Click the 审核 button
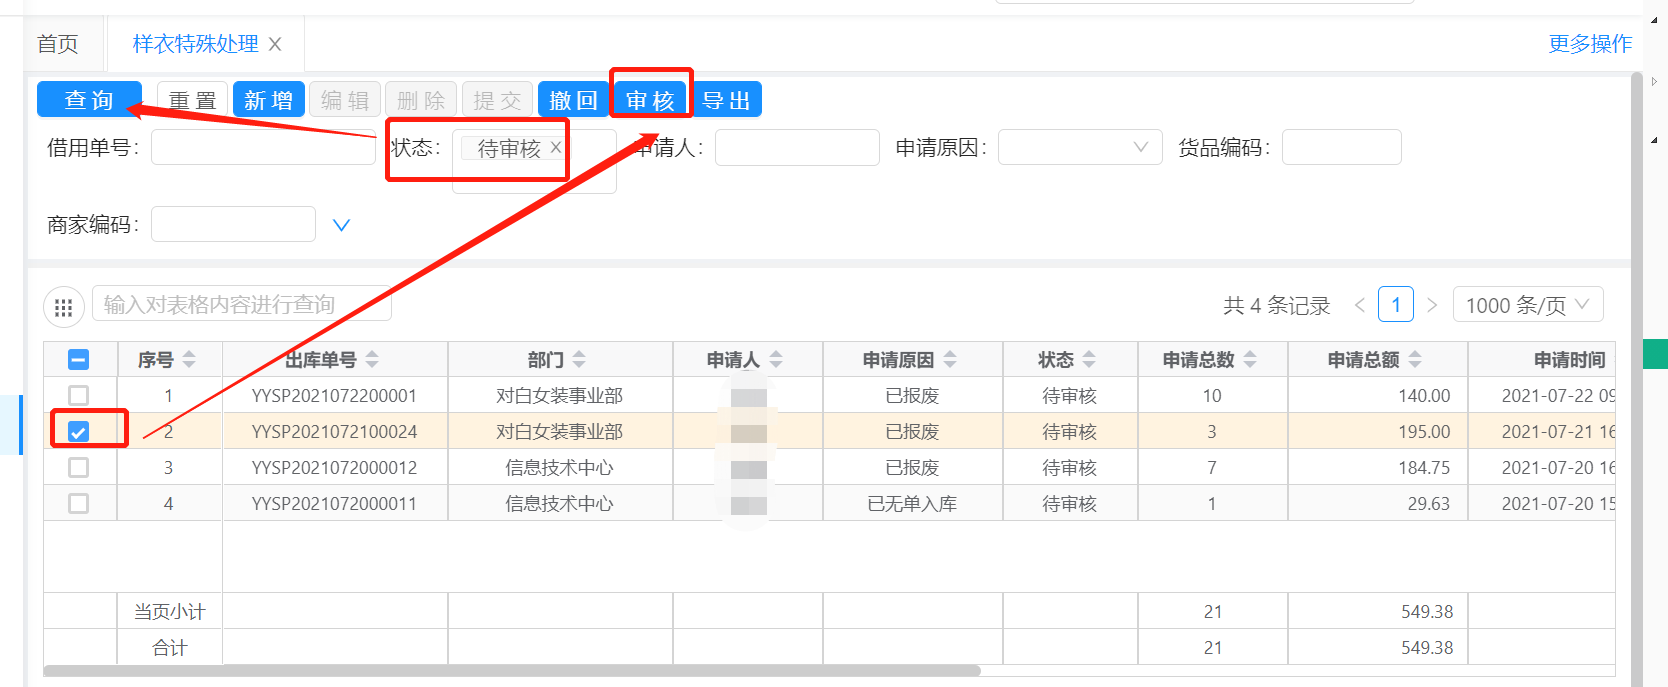Image resolution: width=1668 pixels, height=687 pixels. (x=650, y=100)
